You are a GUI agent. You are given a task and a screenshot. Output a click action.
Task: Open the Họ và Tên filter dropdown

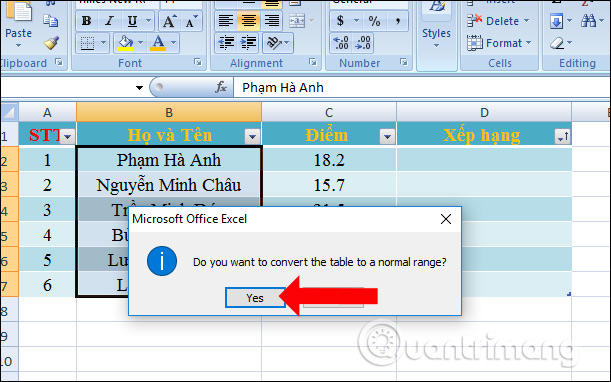point(252,137)
